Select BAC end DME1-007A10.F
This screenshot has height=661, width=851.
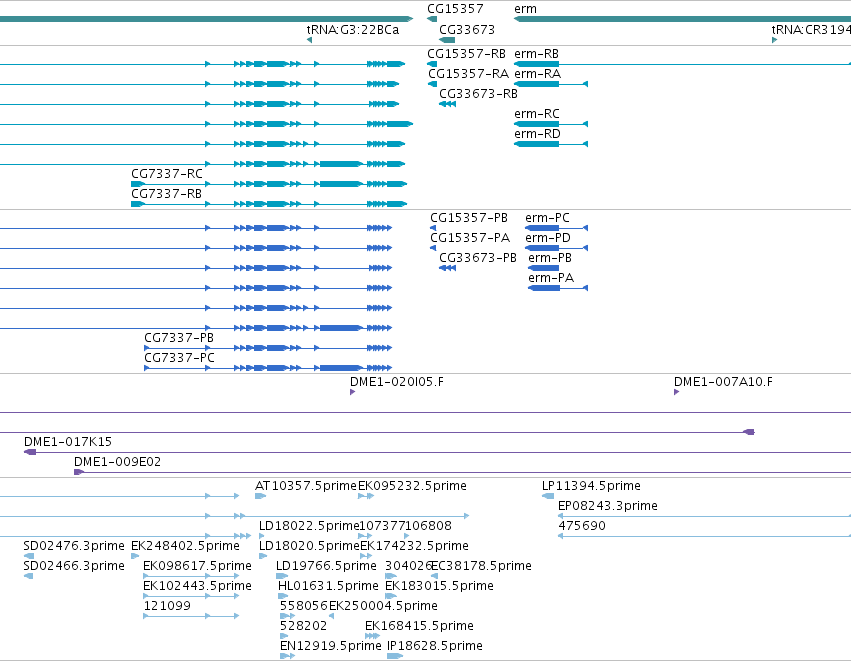pyautogui.click(x=723, y=382)
